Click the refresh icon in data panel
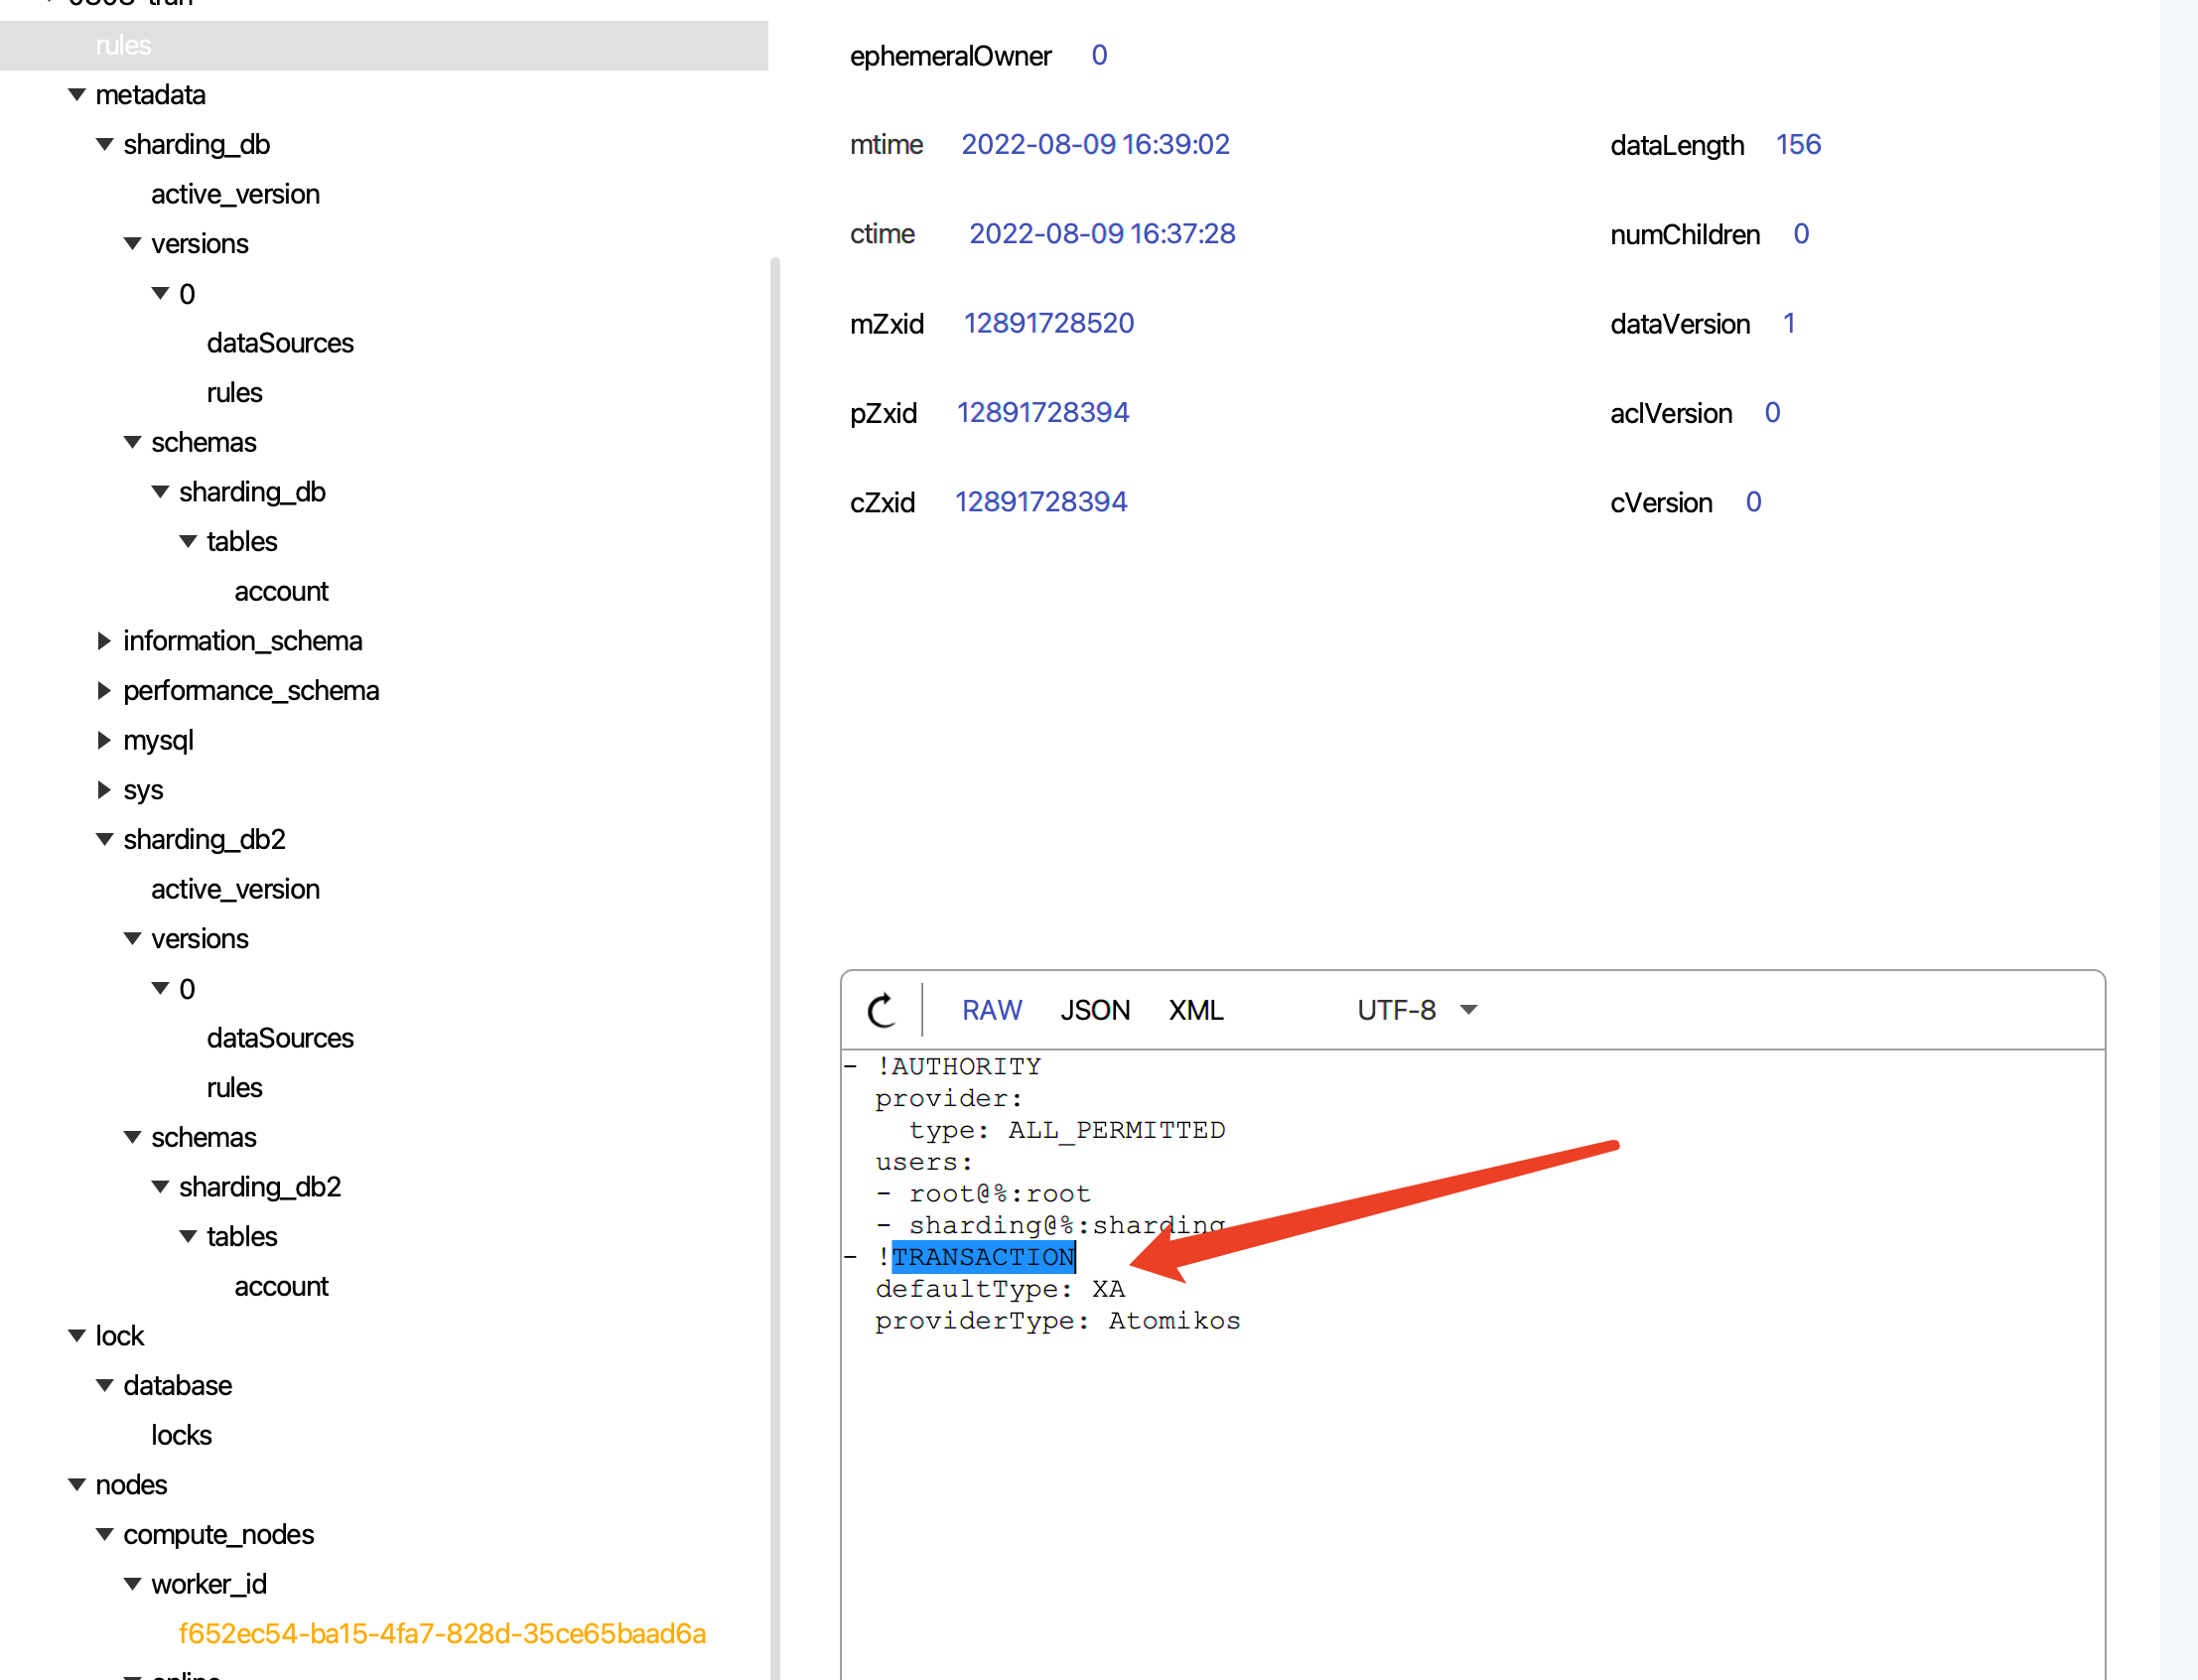Viewport: 2198px width, 1680px height. click(881, 1010)
